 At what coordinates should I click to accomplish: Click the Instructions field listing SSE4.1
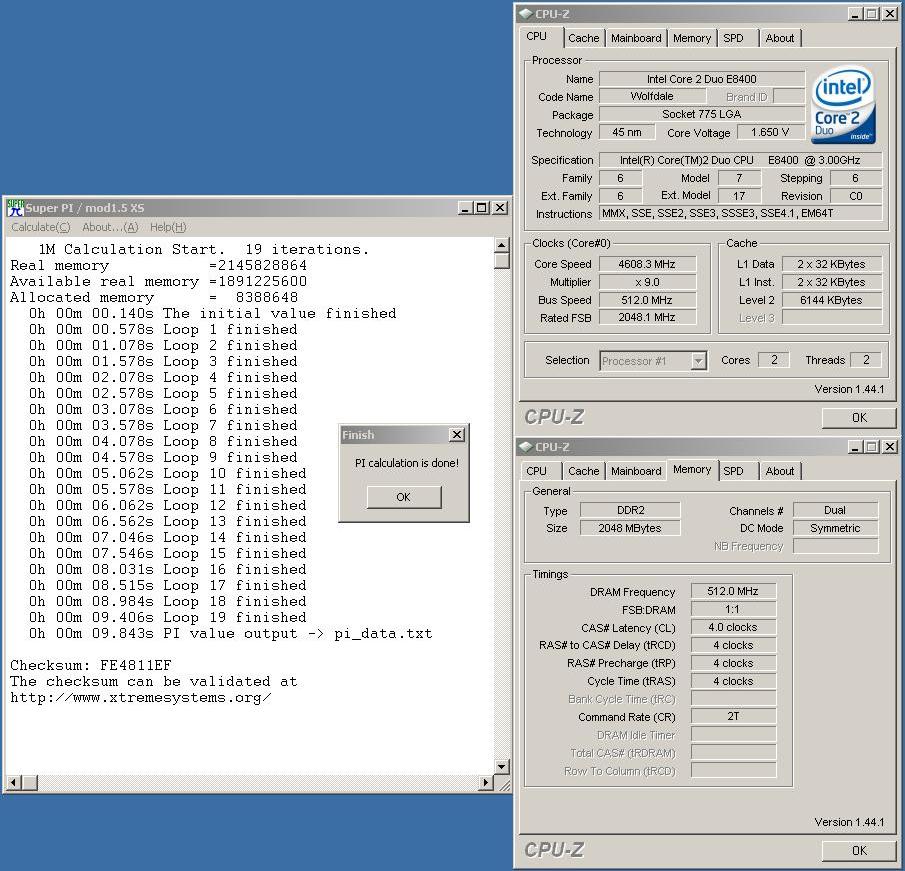741,214
